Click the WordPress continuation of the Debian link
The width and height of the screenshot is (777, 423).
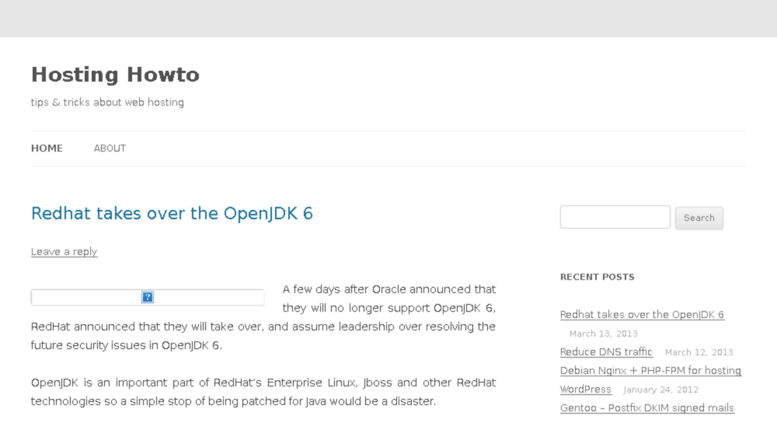585,389
